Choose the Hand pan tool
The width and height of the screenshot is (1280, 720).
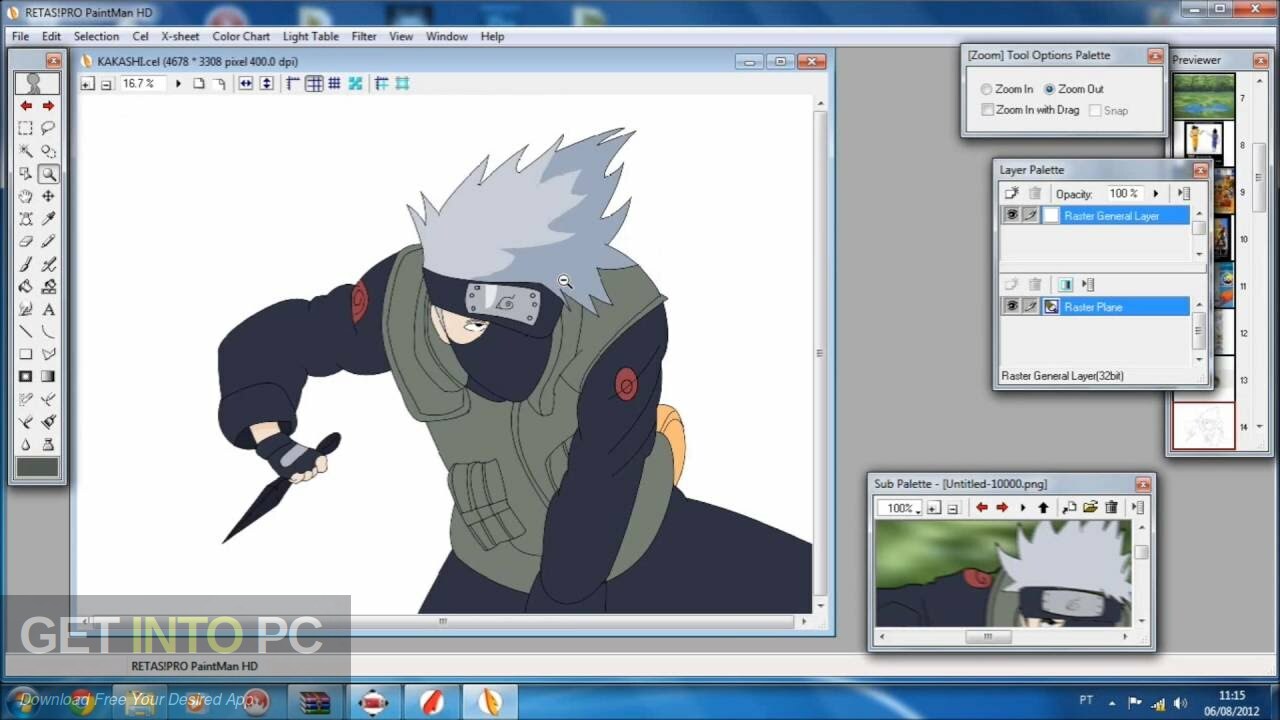point(25,196)
